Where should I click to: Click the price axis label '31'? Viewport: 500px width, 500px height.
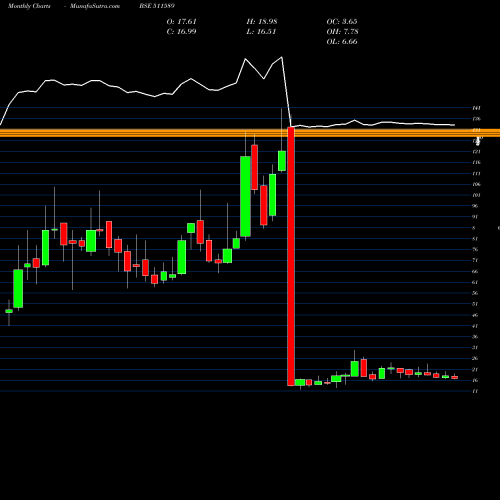pos(475,347)
